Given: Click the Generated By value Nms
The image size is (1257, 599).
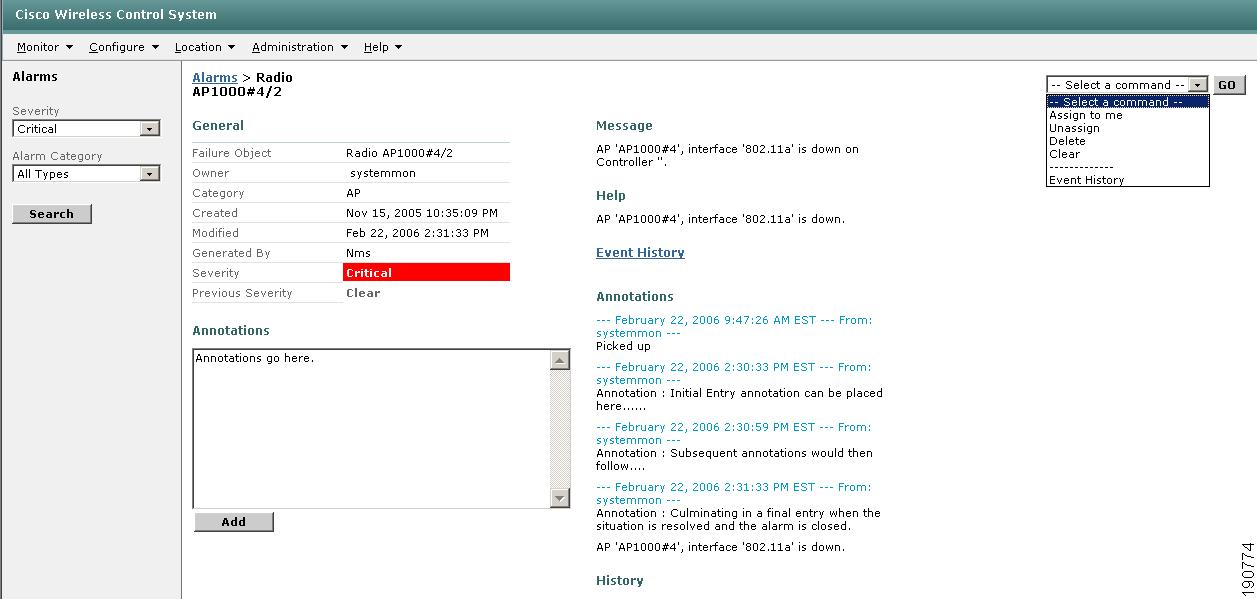Looking at the screenshot, I should coord(358,253).
